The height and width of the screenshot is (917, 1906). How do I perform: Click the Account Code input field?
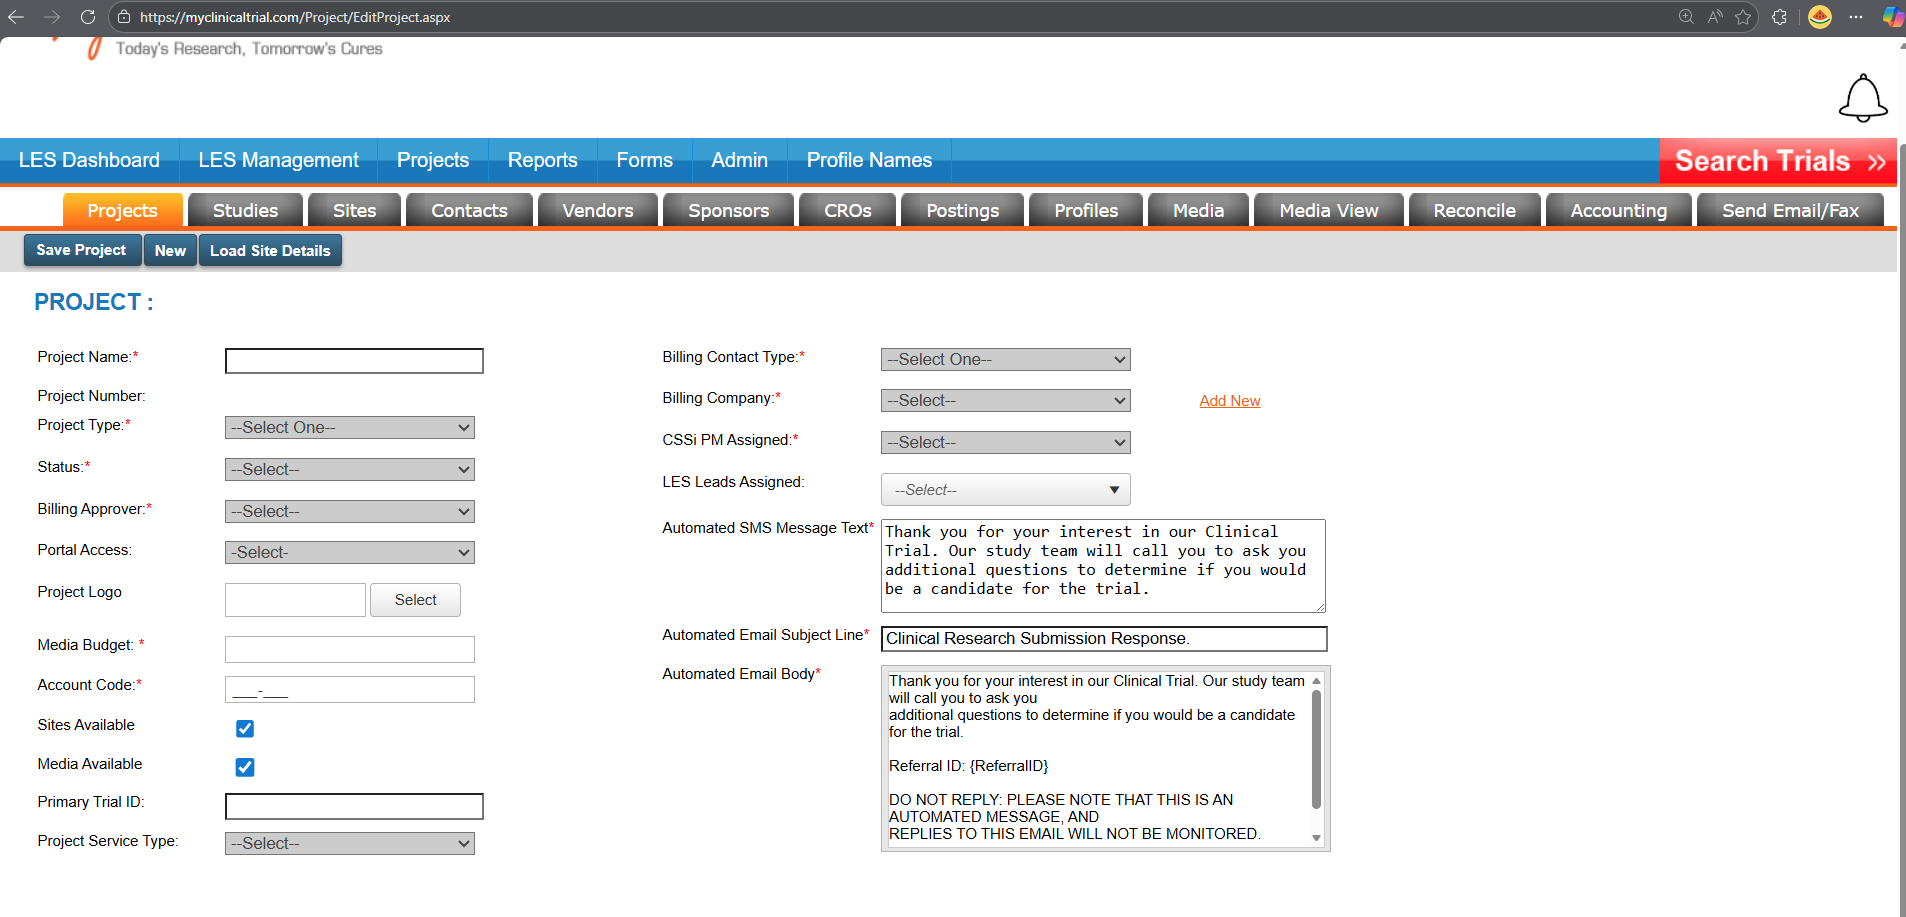tap(350, 690)
